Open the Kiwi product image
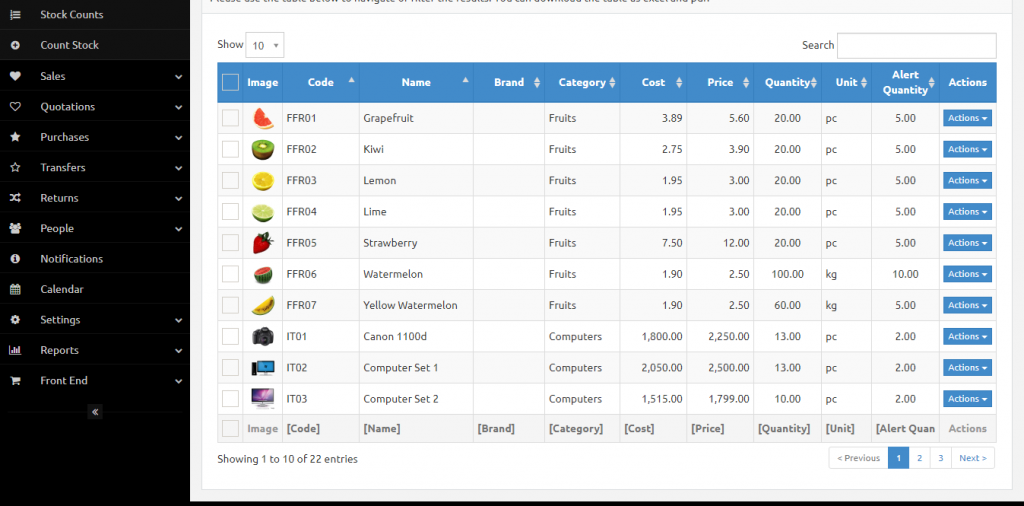Image resolution: width=1024 pixels, height=506 pixels. [x=263, y=150]
